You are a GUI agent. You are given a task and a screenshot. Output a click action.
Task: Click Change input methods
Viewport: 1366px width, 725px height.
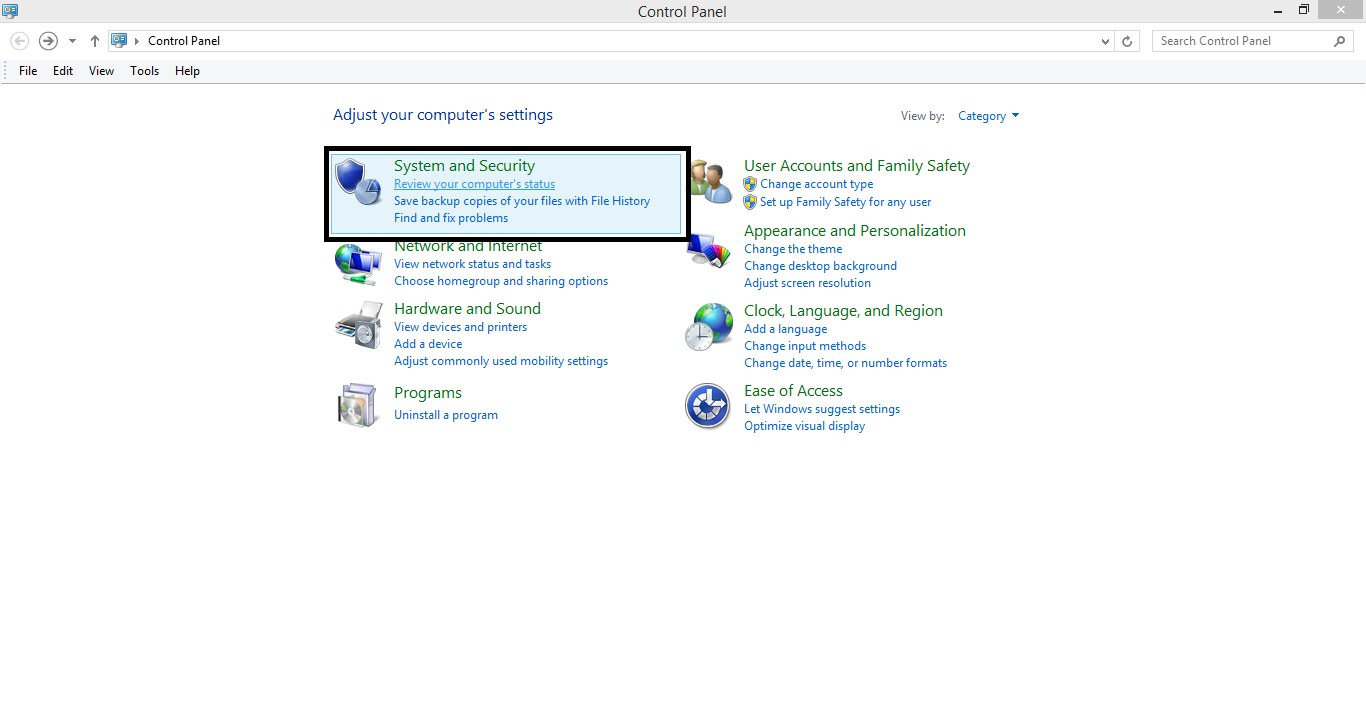point(805,346)
